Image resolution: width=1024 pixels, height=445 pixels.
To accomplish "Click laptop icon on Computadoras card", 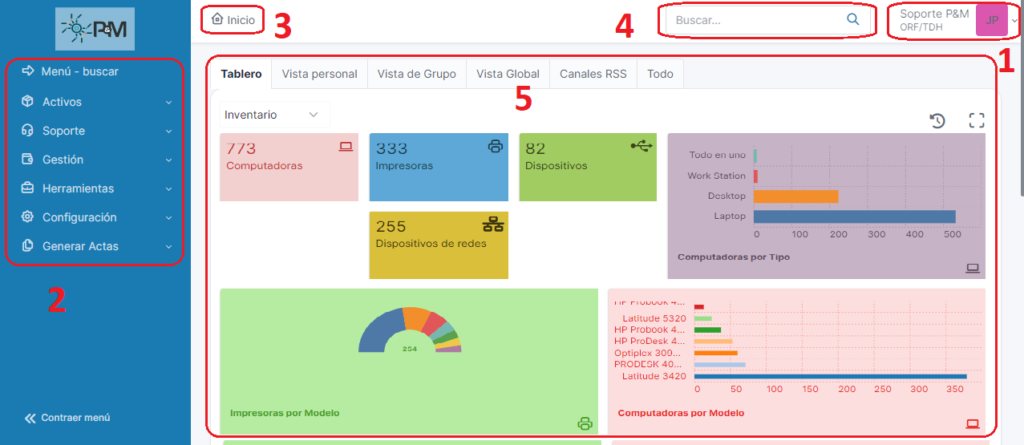I will pyautogui.click(x=345, y=146).
